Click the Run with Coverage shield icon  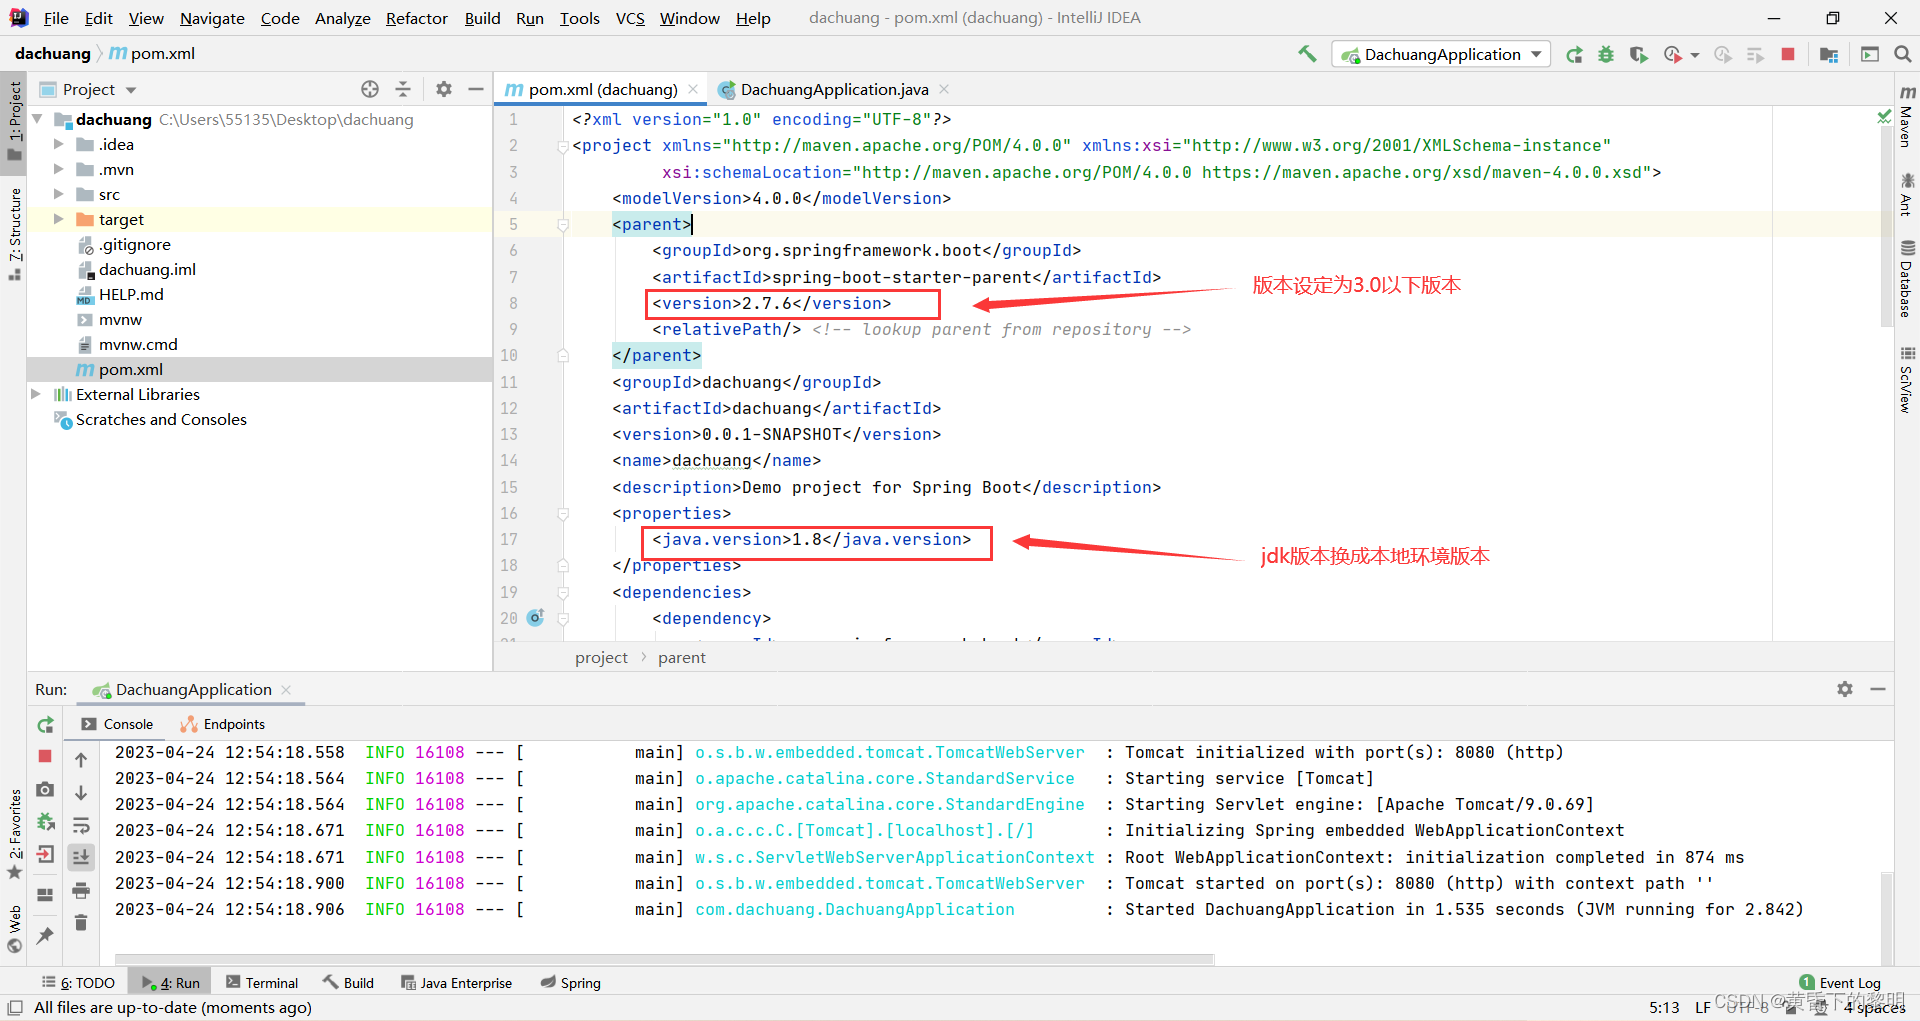(x=1638, y=54)
